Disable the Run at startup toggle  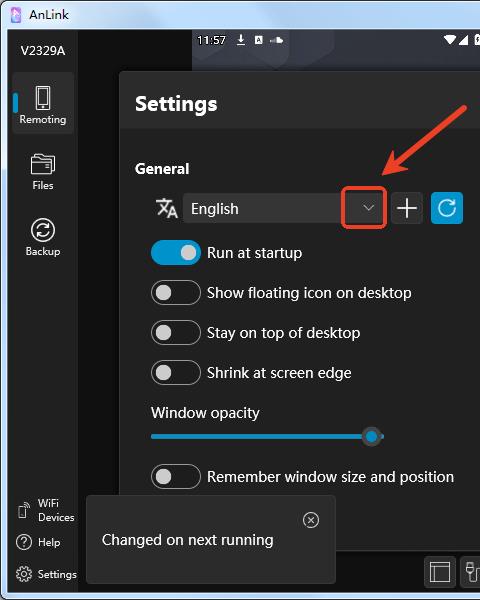176,253
